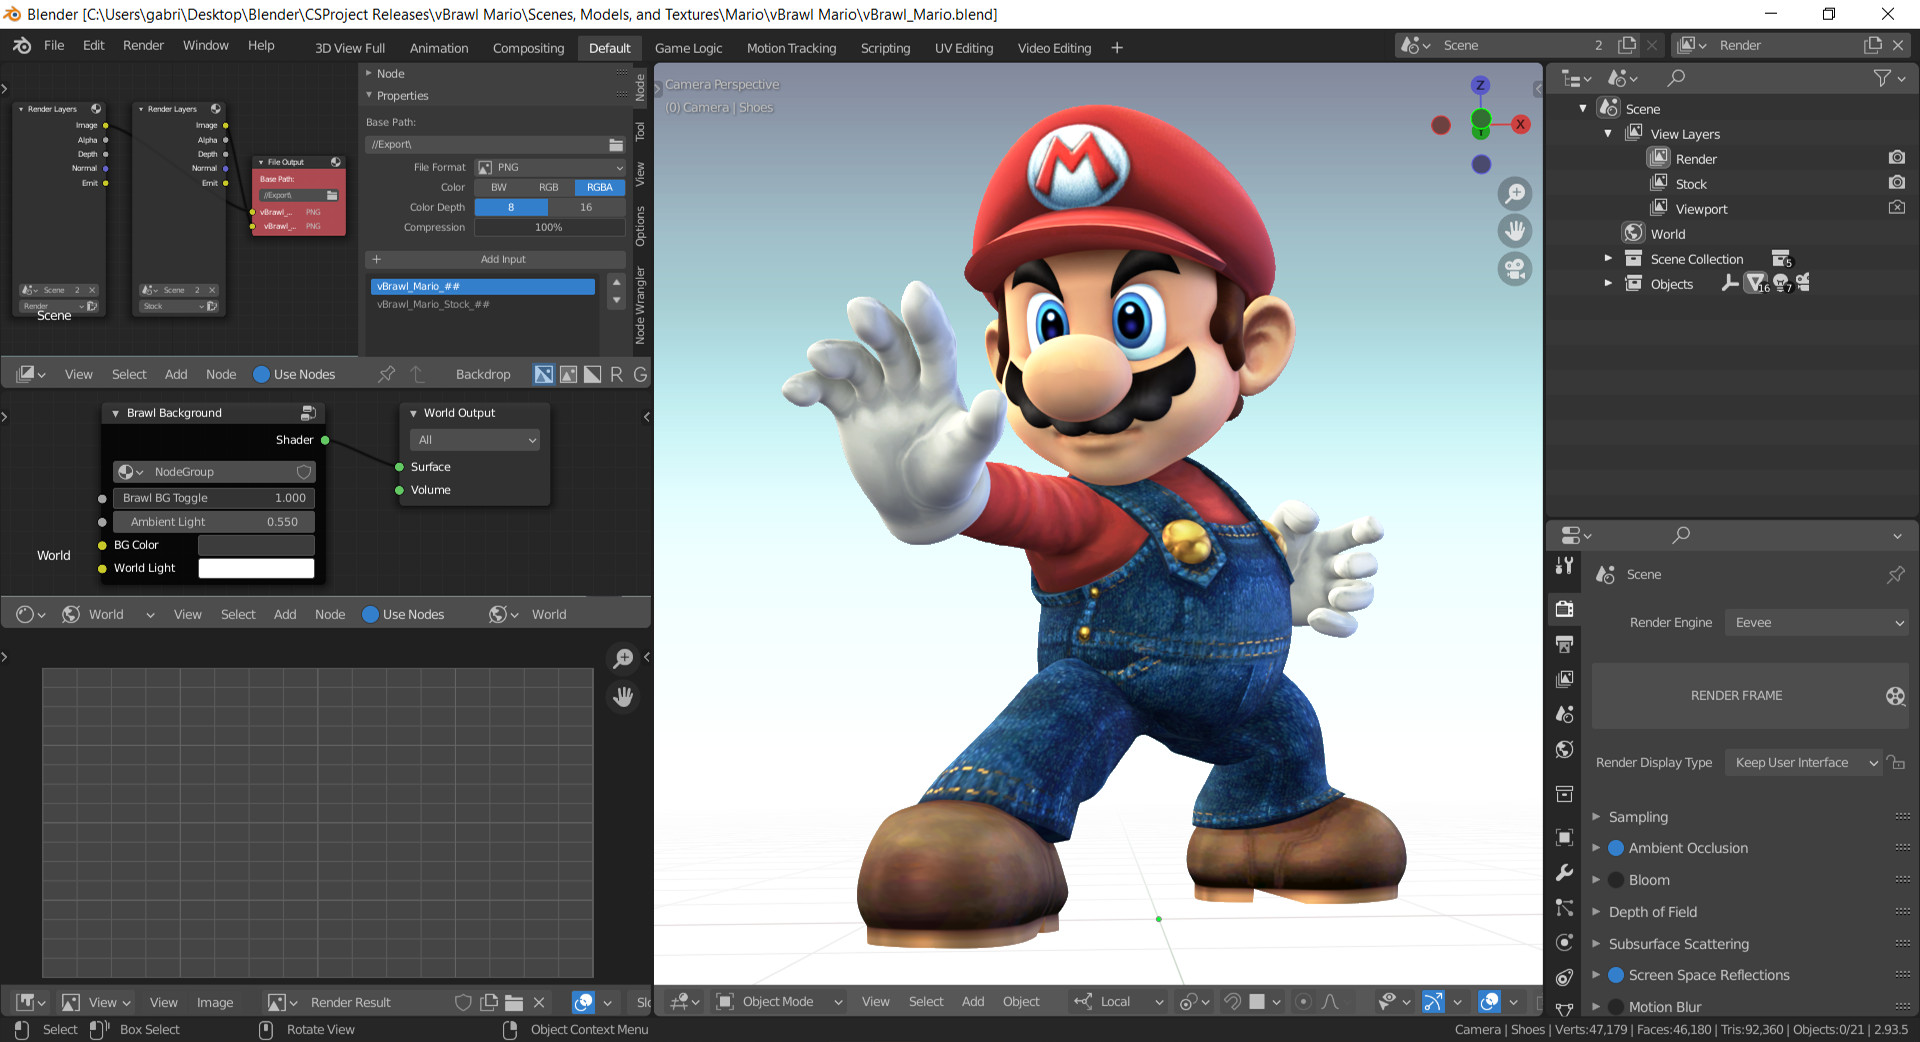This screenshot has width=1920, height=1042.
Task: Select RGBA color mode
Action: (x=600, y=187)
